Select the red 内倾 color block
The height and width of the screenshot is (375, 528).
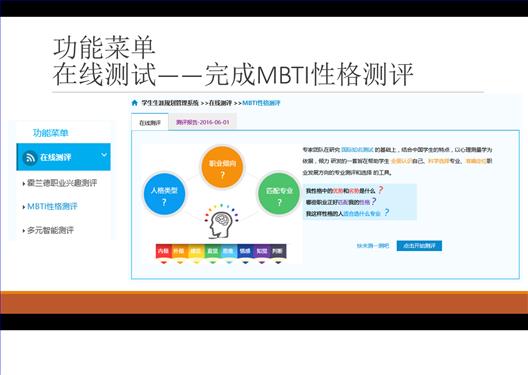click(163, 251)
